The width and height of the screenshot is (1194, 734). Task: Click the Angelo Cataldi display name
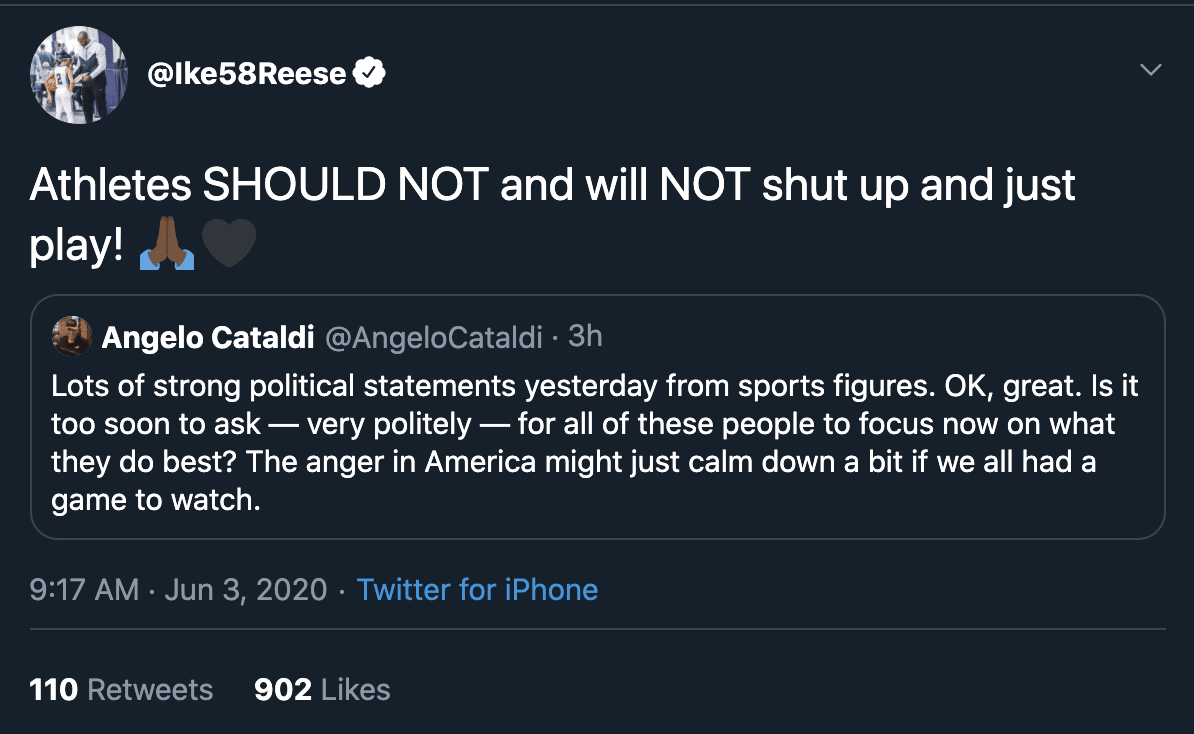pyautogui.click(x=207, y=338)
